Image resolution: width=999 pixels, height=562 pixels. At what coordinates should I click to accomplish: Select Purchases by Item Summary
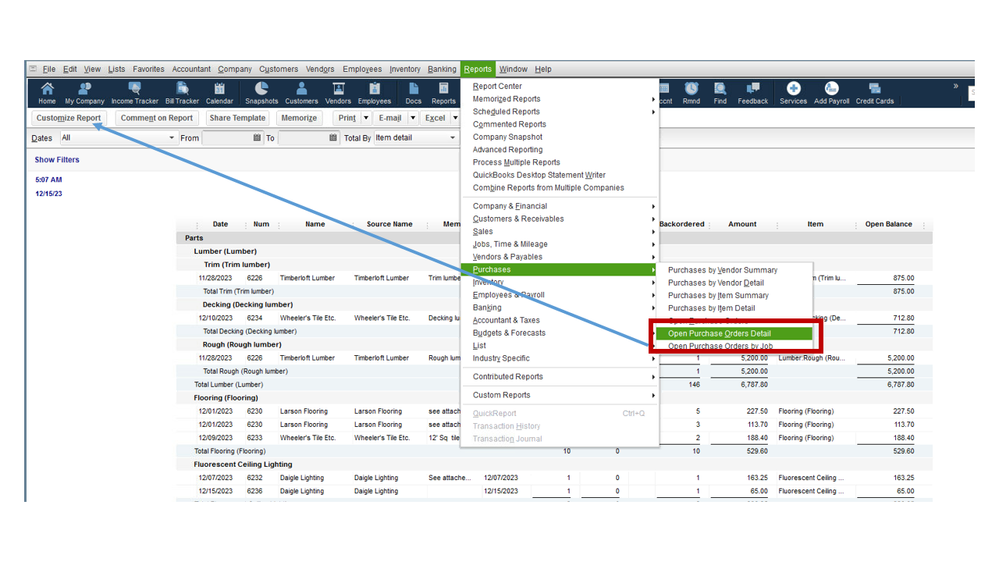coord(736,296)
